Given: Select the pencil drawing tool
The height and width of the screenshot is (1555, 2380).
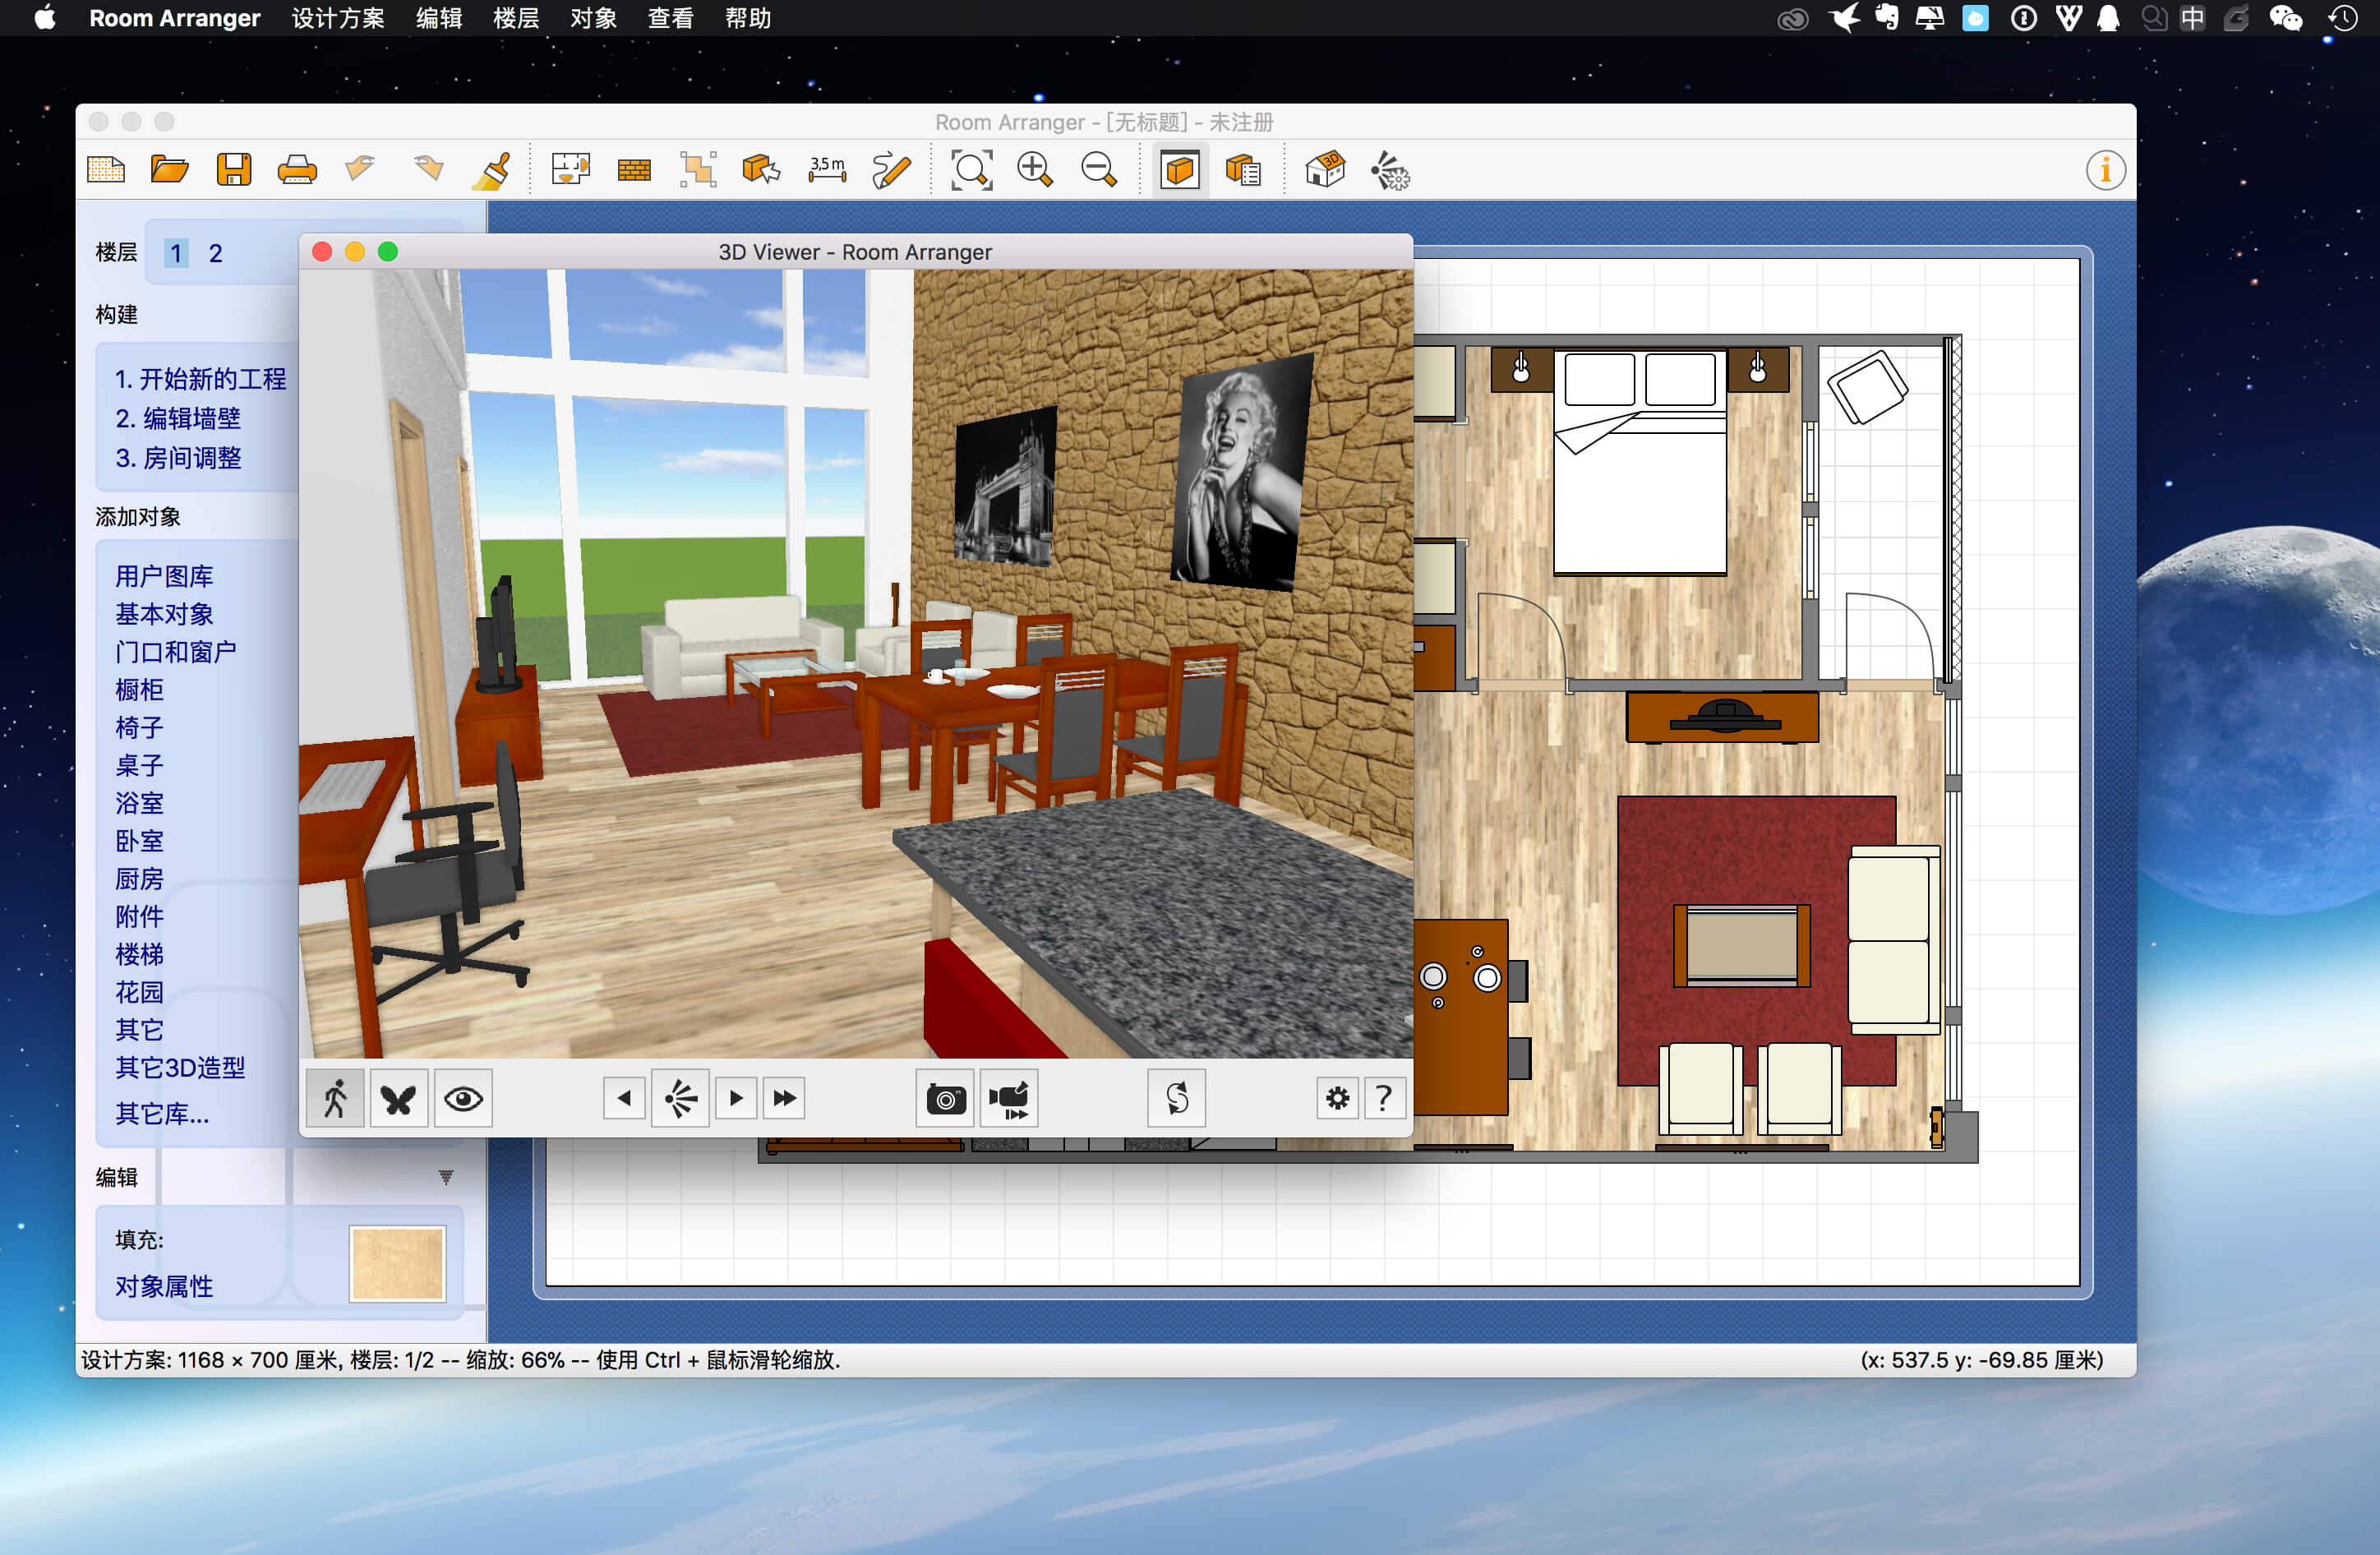Looking at the screenshot, I should [x=891, y=170].
